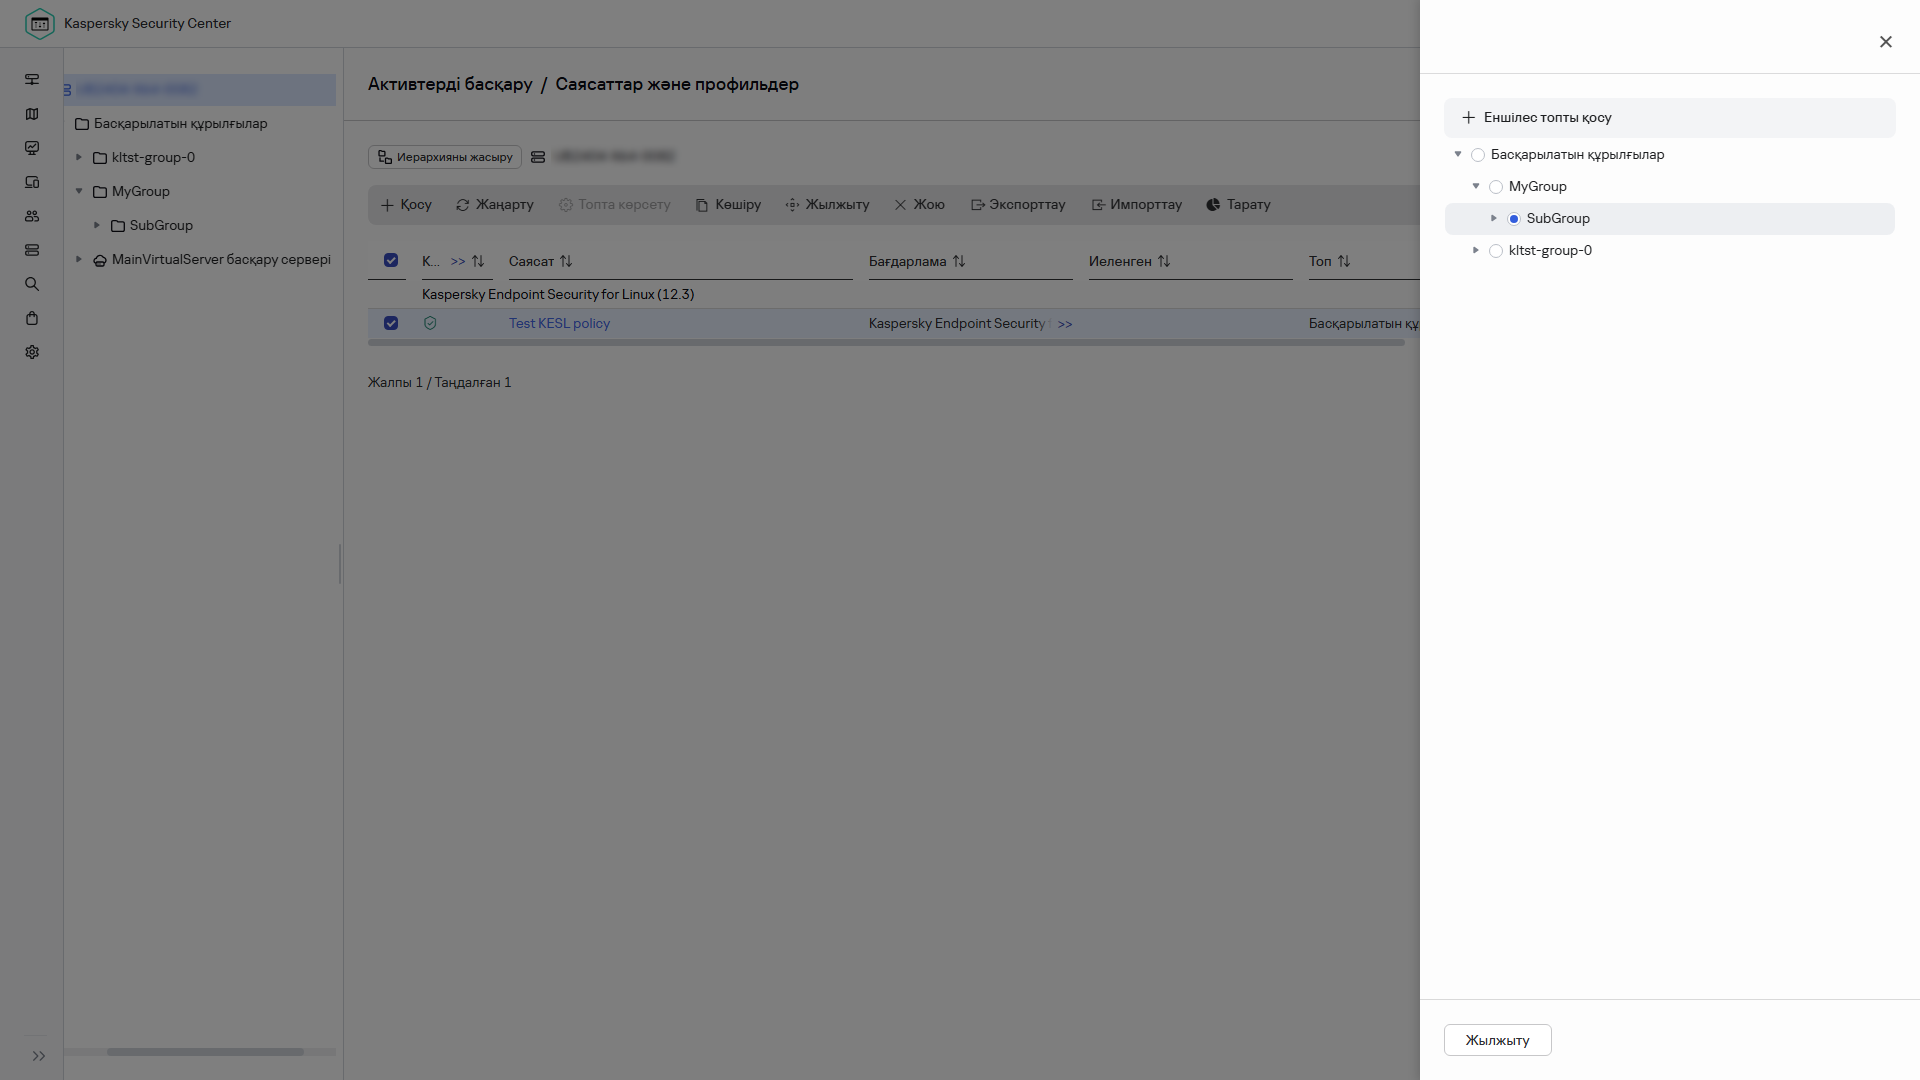The image size is (1920, 1080).
Task: Open the monitoring dashboard sidebar icon
Action: [32, 148]
